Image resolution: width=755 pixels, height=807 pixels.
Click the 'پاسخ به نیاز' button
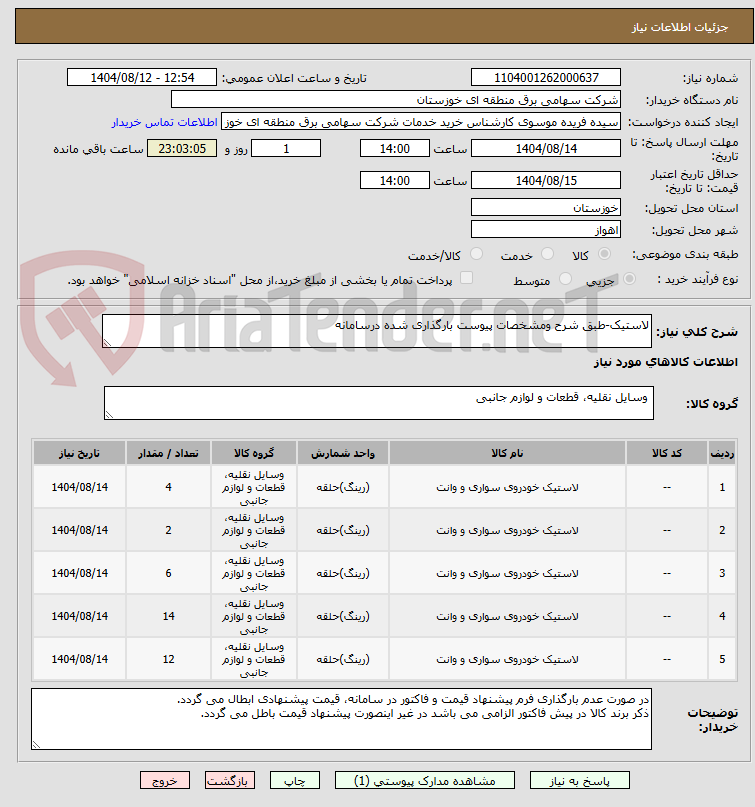(580, 780)
